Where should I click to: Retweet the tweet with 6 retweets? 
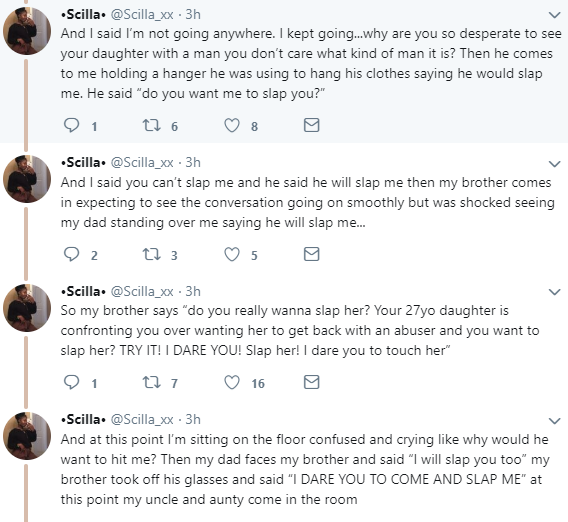(x=151, y=125)
